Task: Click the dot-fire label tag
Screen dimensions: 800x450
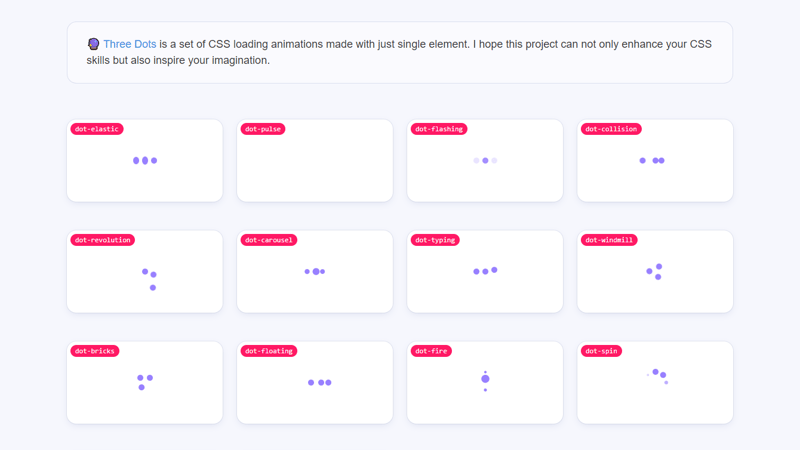Action: [x=431, y=351]
